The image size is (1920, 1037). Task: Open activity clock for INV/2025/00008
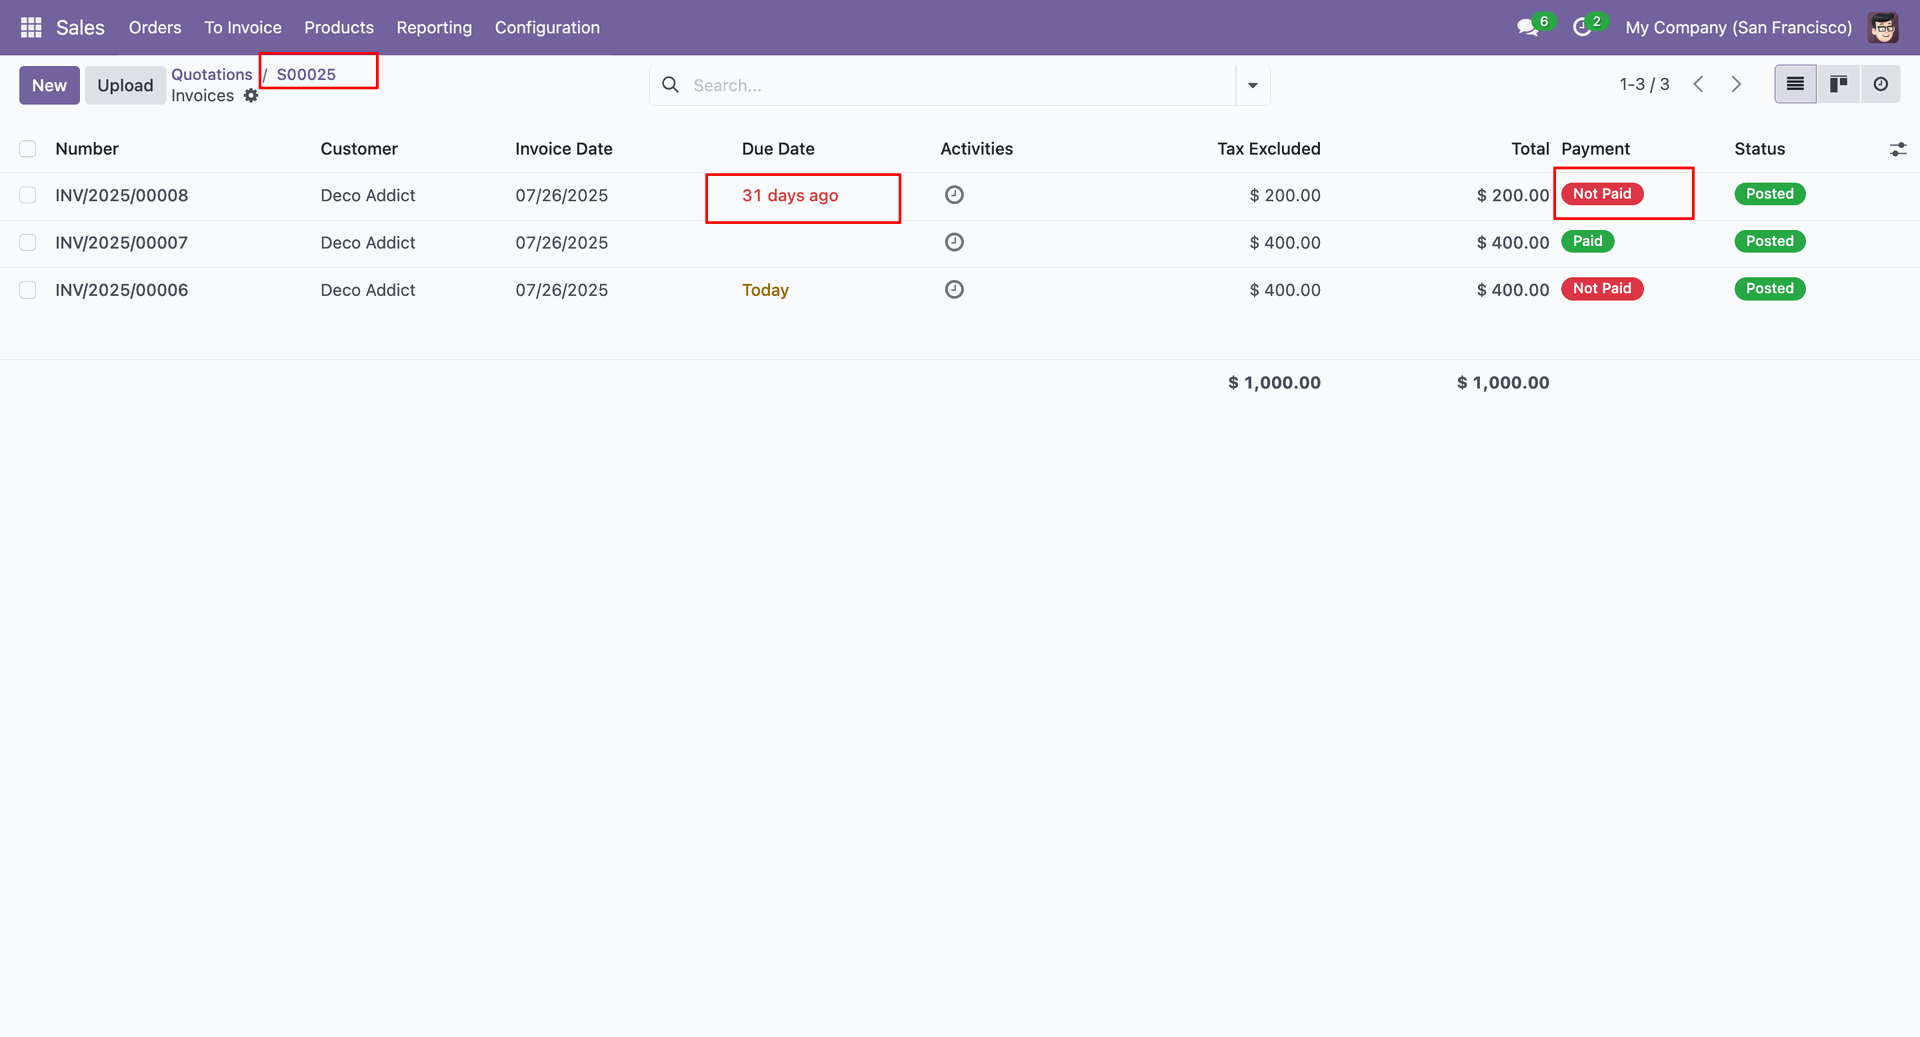(x=954, y=195)
